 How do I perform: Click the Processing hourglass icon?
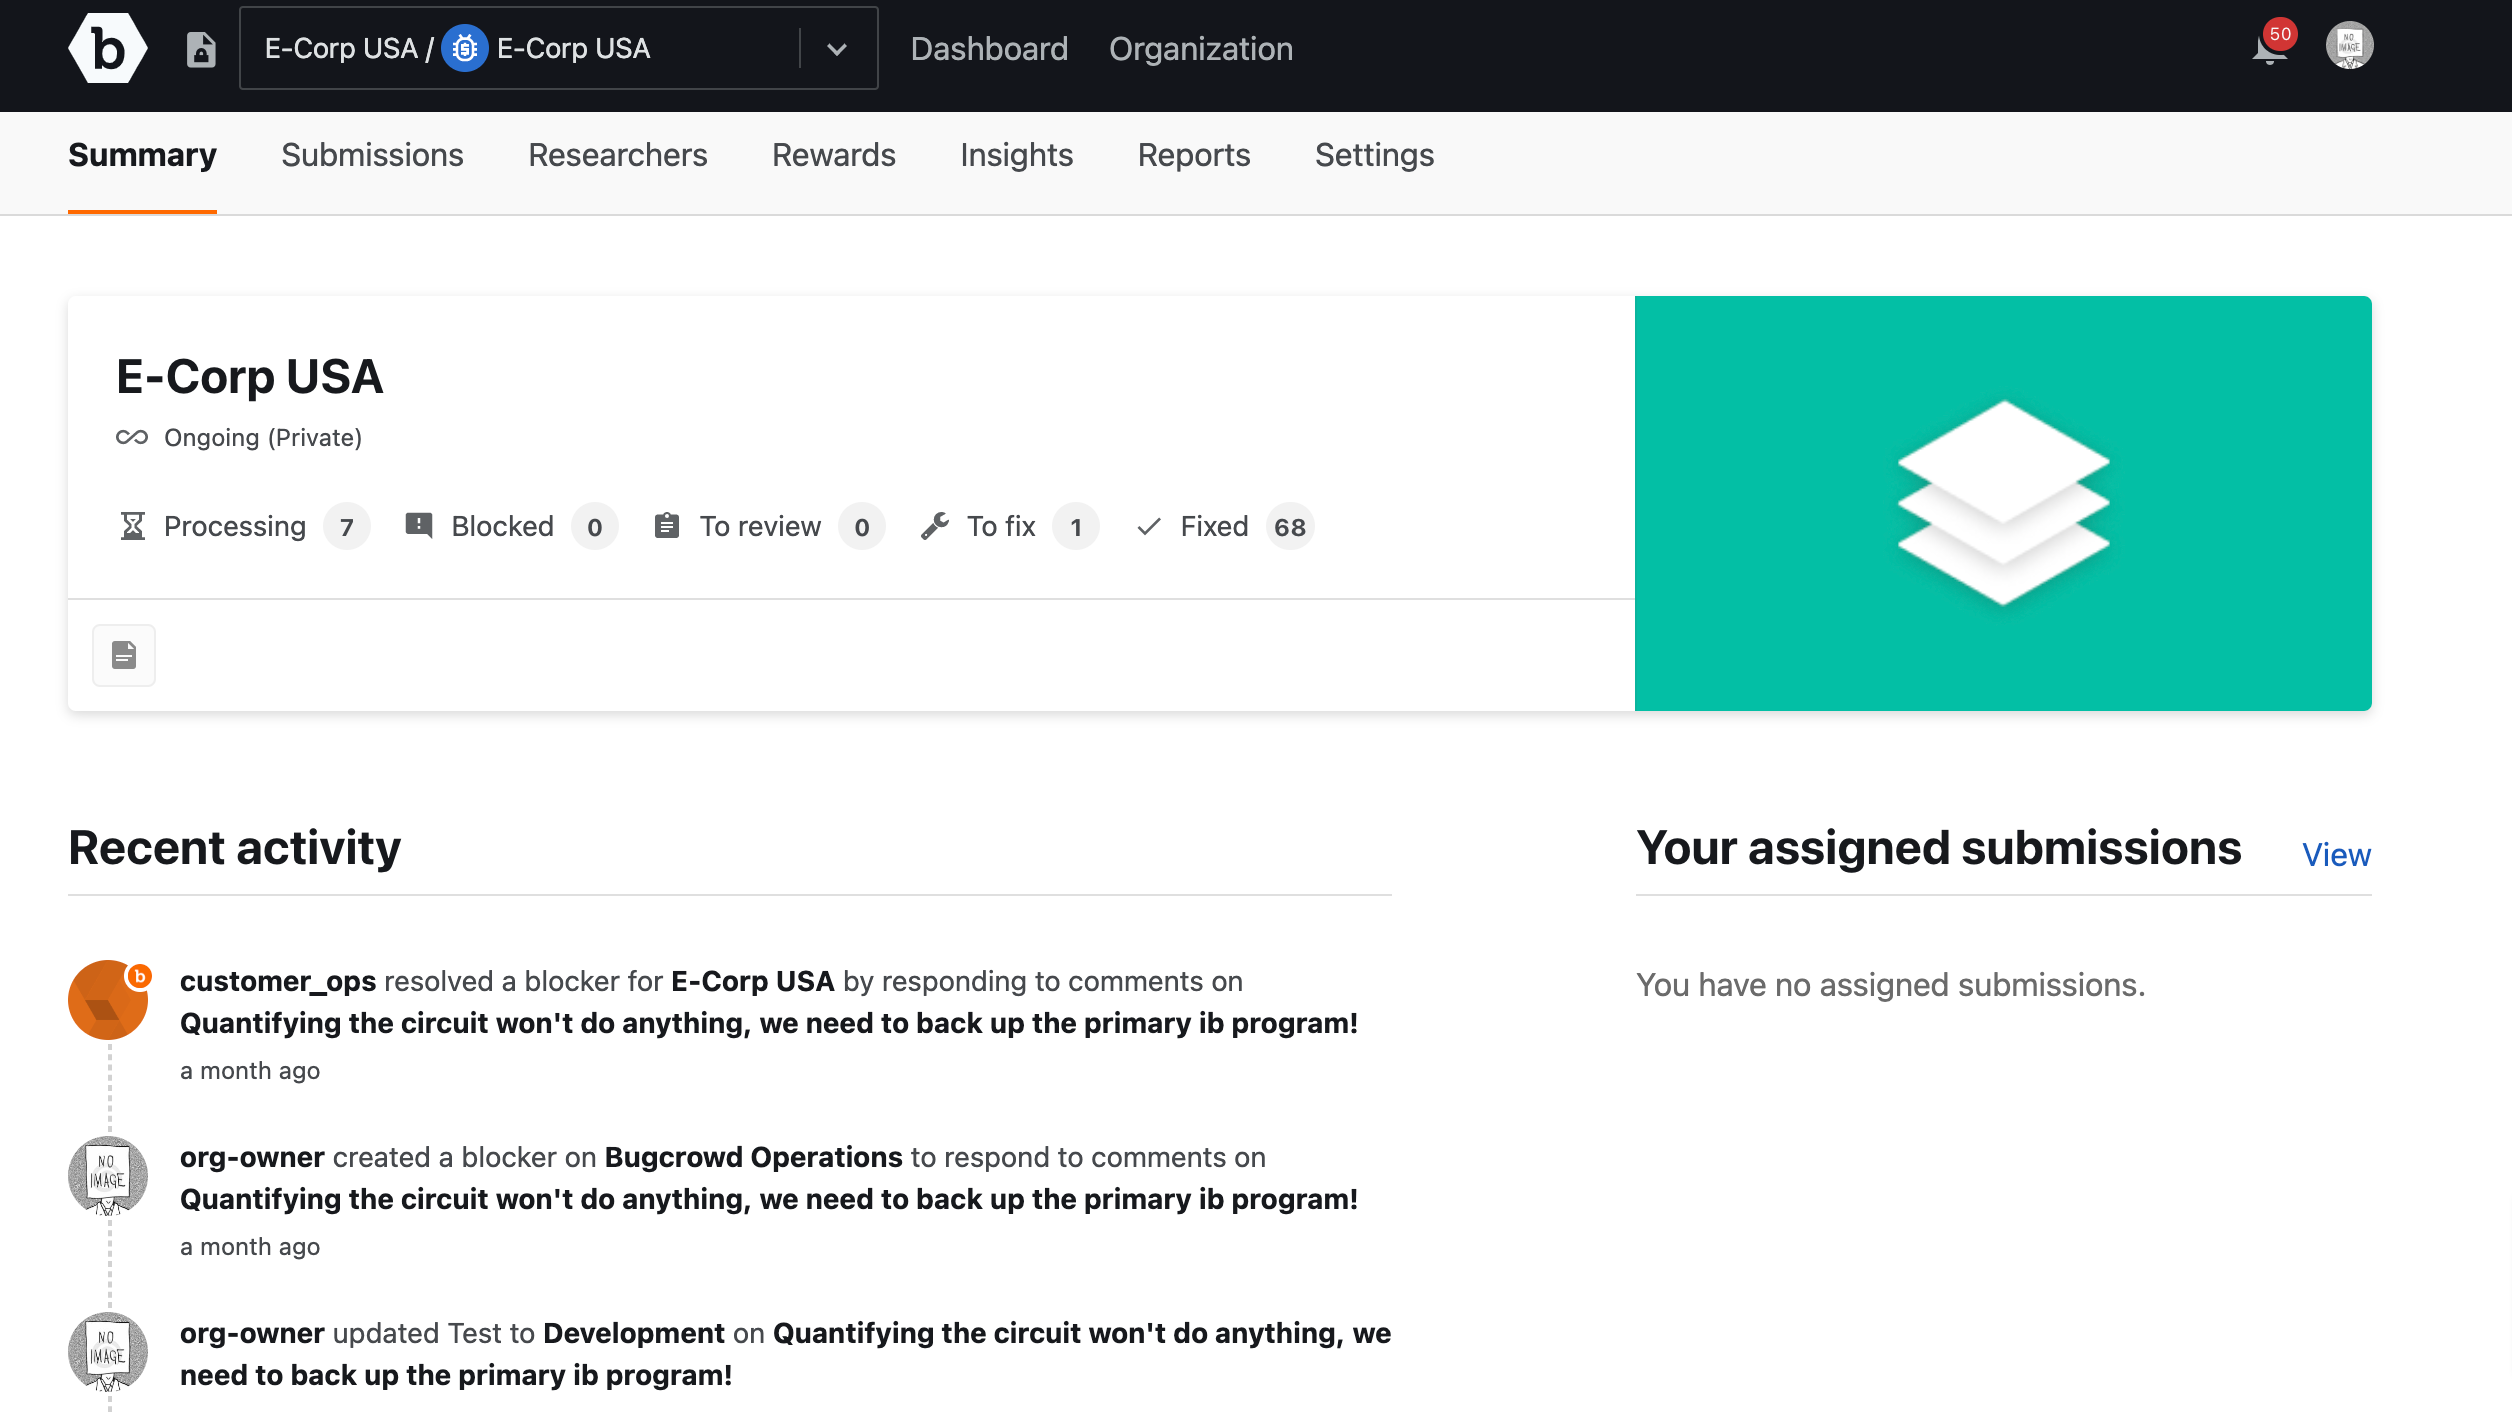132,526
